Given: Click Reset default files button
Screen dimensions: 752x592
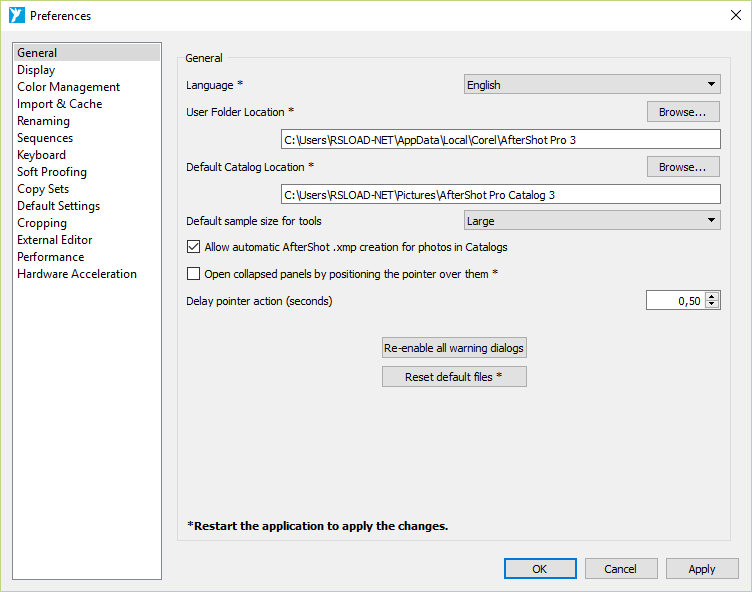Looking at the screenshot, I should (454, 377).
